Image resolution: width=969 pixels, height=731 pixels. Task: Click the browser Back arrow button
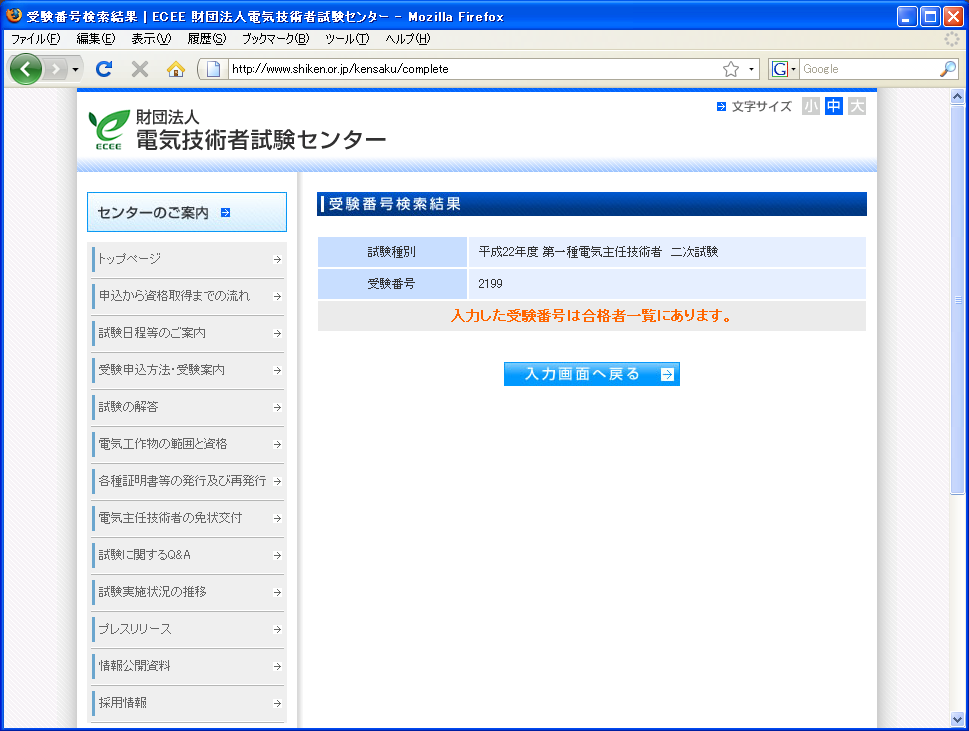tap(26, 69)
